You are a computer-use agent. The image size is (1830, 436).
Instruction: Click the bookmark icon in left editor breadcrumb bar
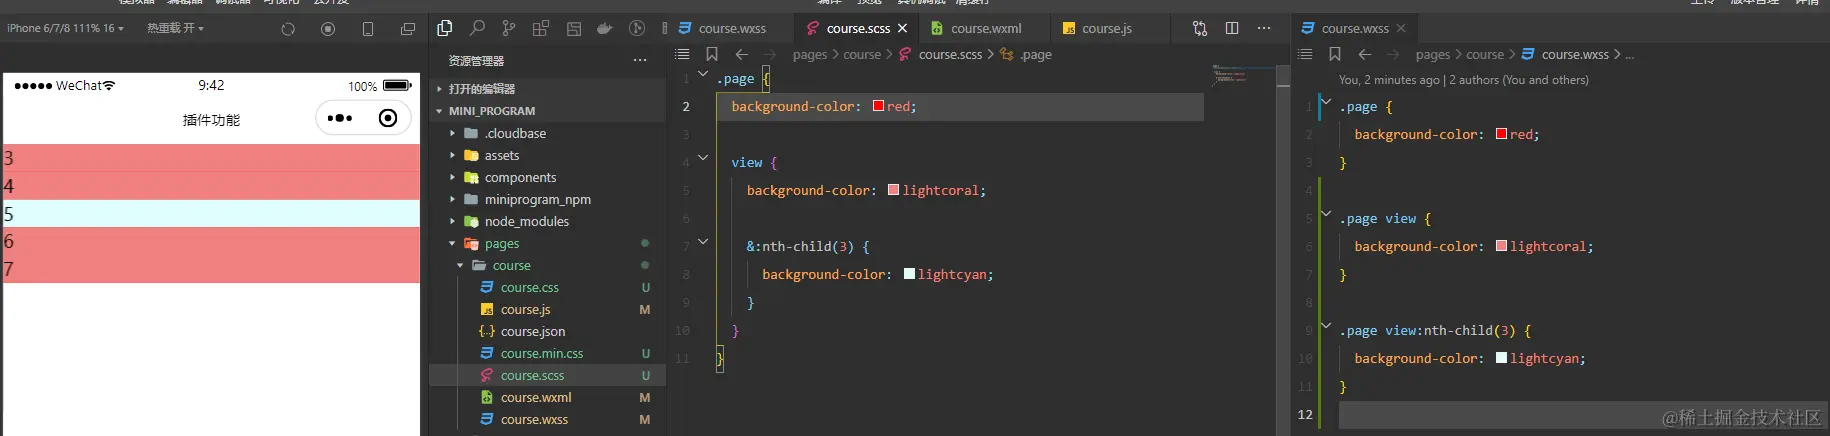click(x=712, y=54)
